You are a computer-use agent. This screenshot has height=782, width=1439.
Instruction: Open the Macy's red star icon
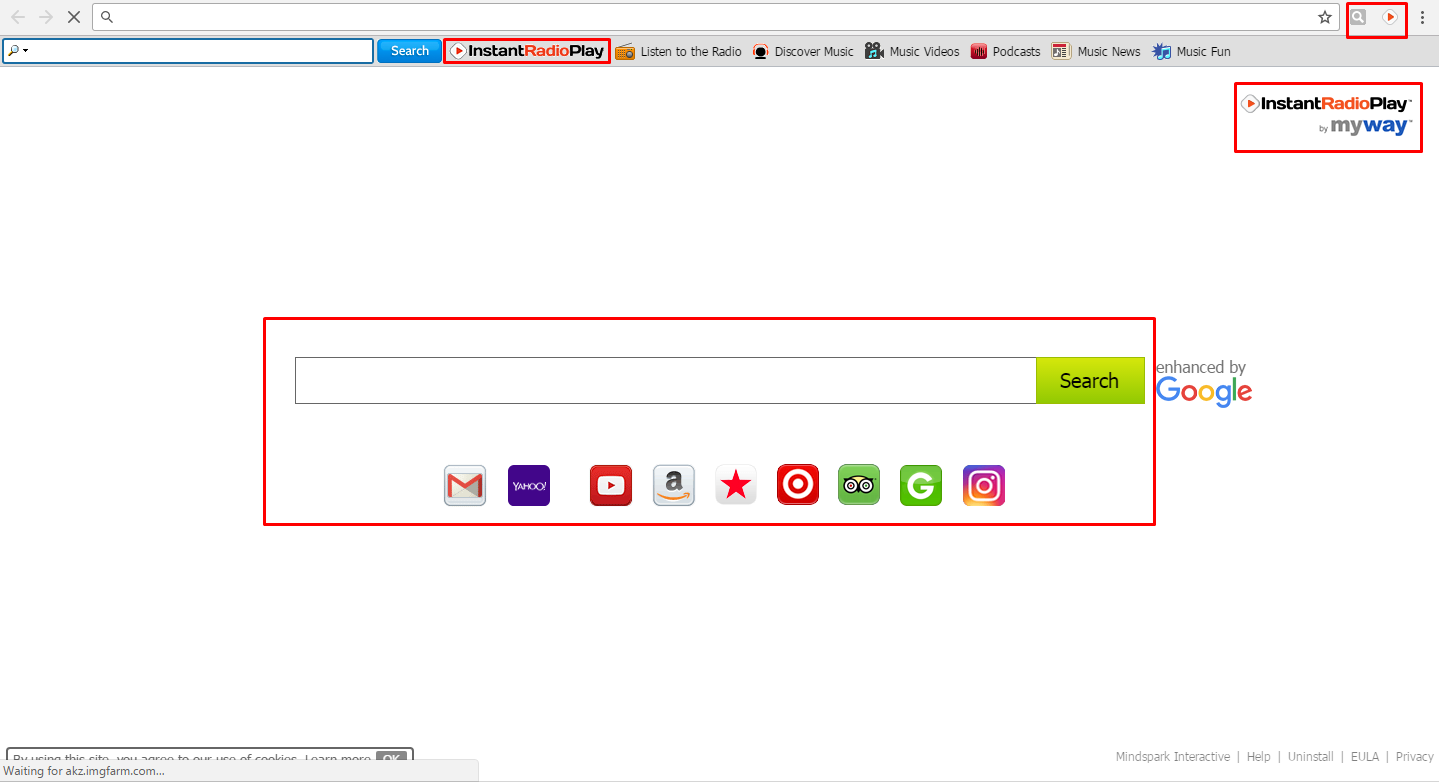(736, 486)
